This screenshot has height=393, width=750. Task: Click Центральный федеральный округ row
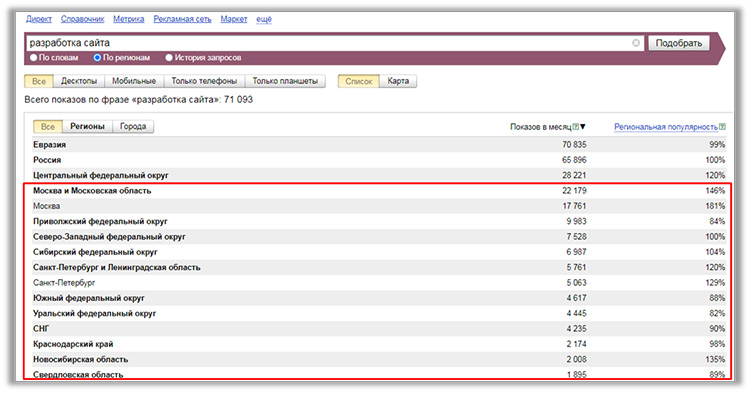point(379,175)
